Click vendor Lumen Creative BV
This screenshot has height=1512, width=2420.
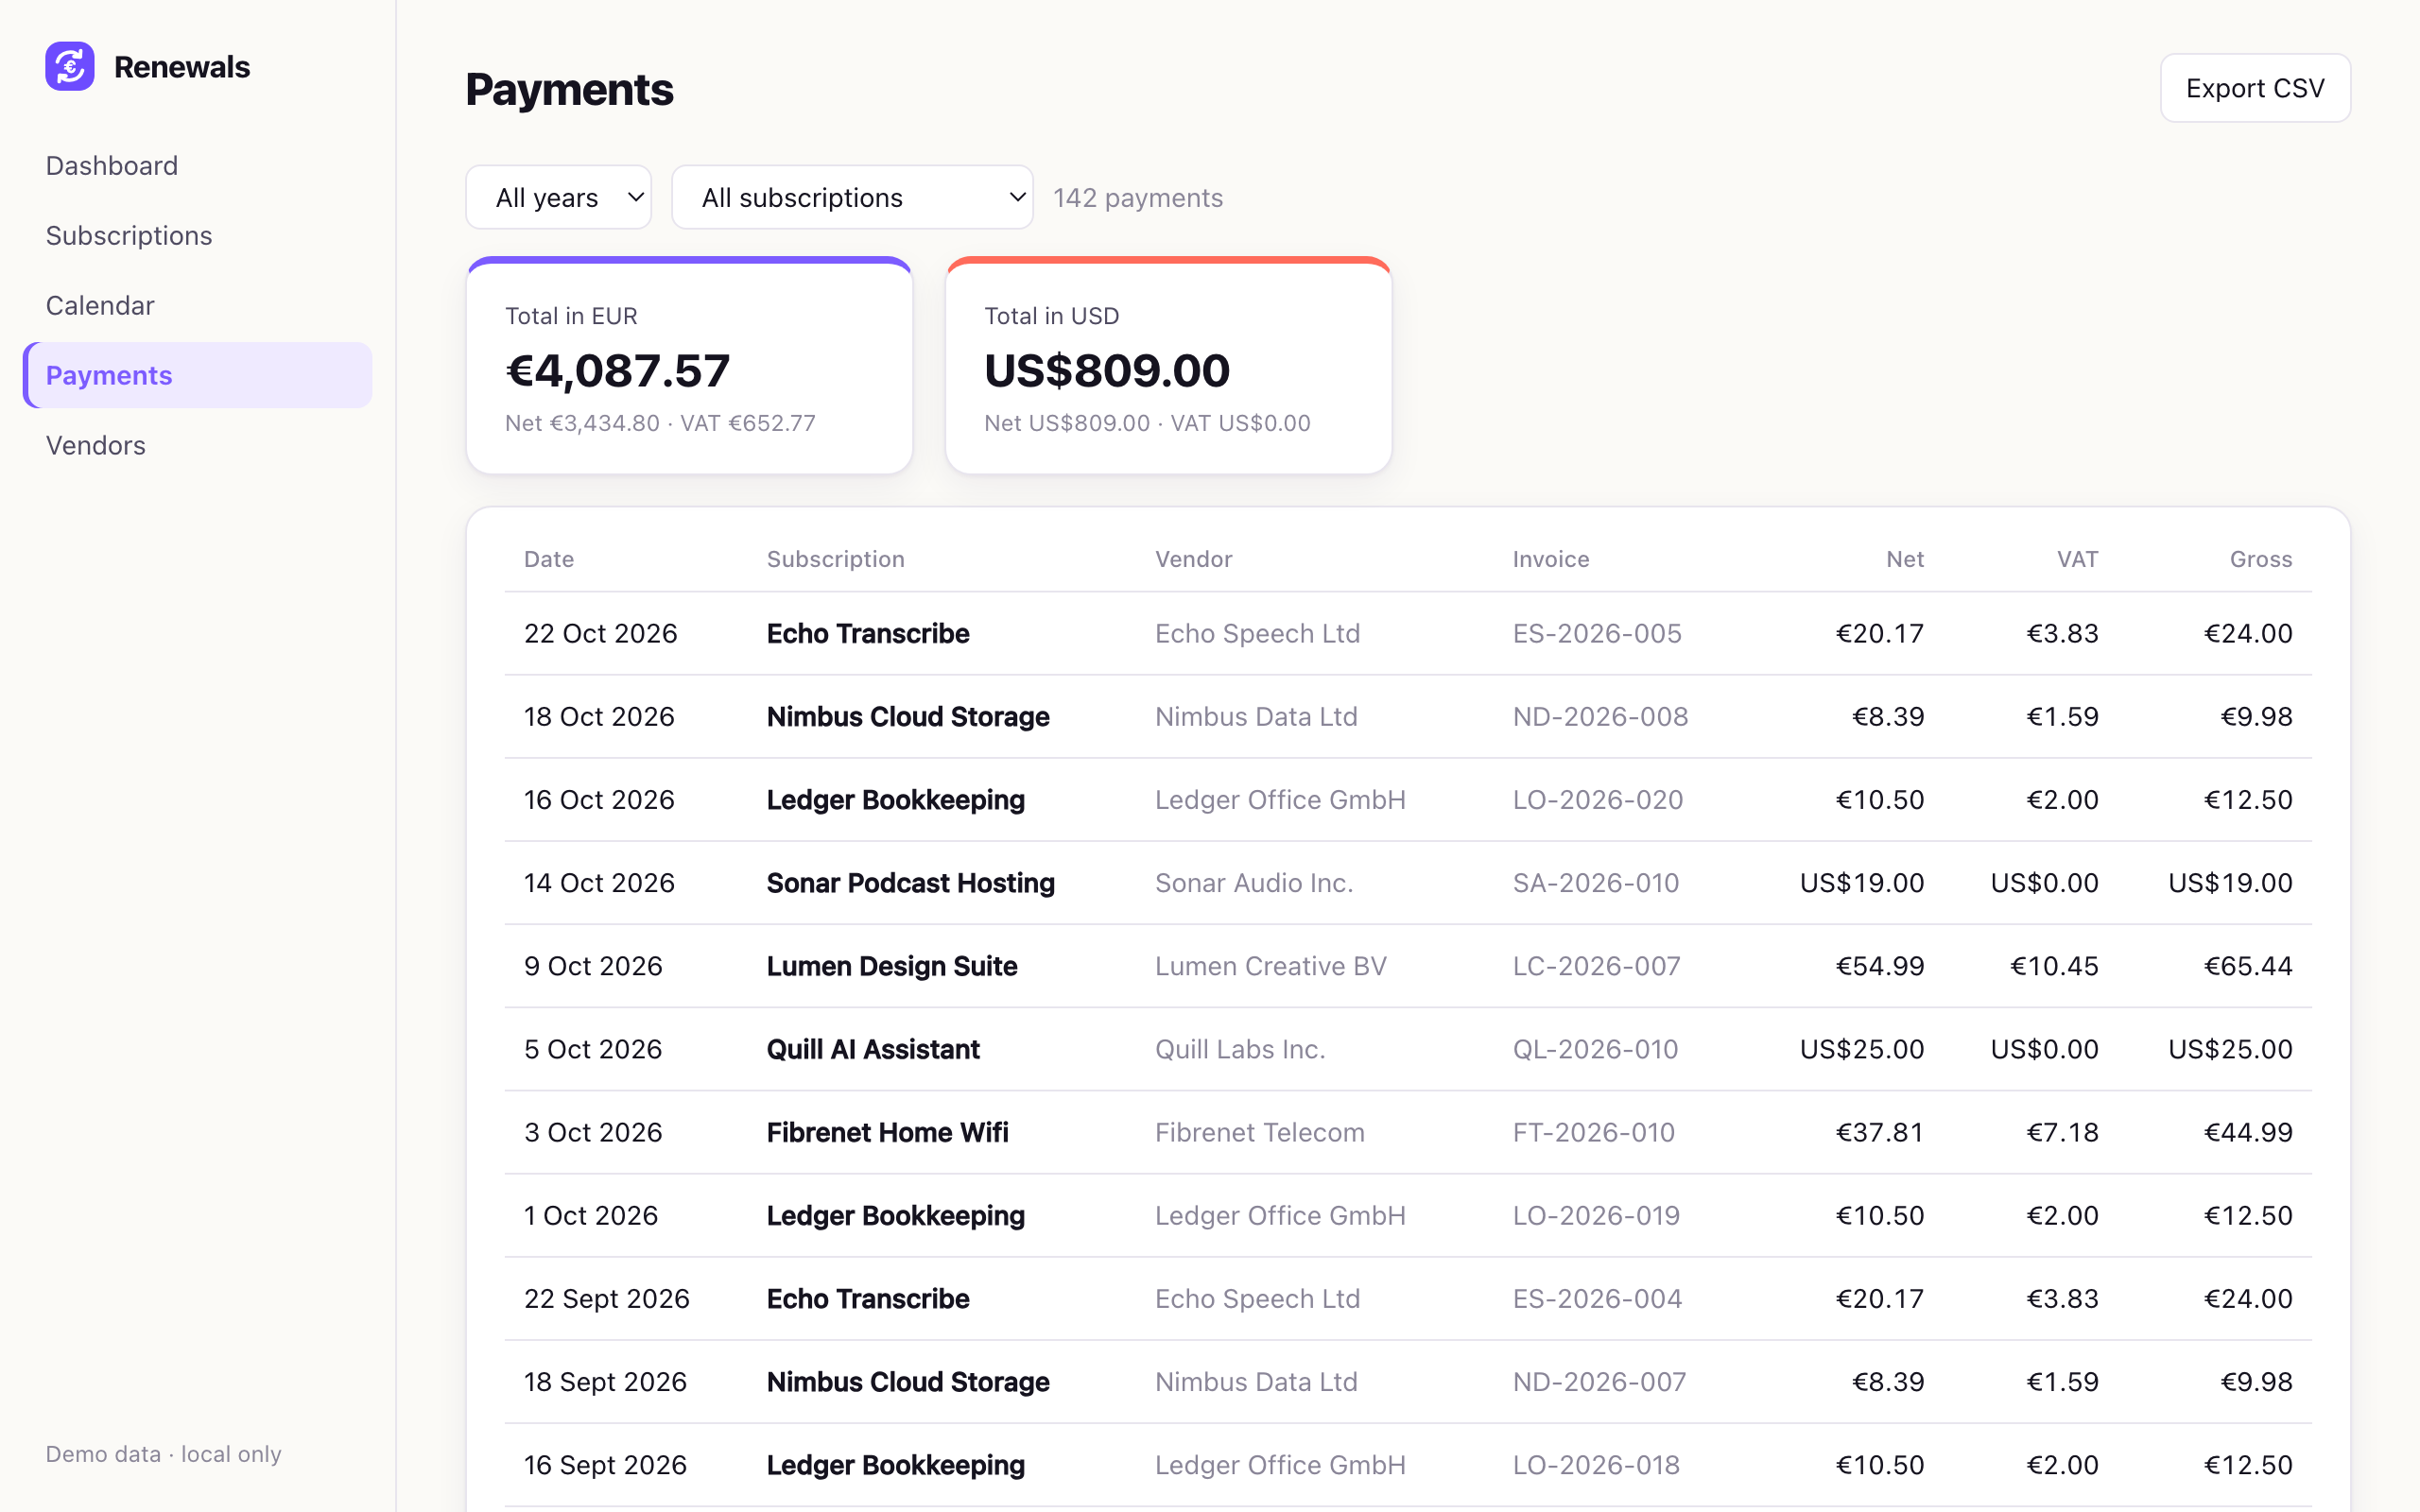1271,965
